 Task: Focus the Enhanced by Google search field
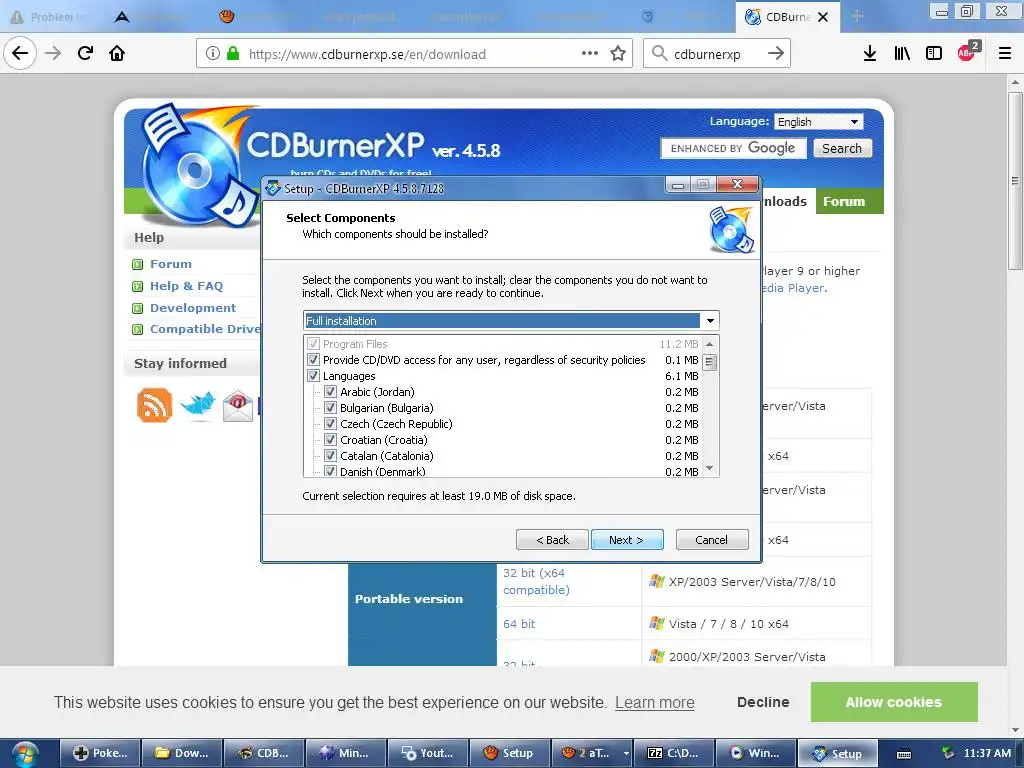733,148
